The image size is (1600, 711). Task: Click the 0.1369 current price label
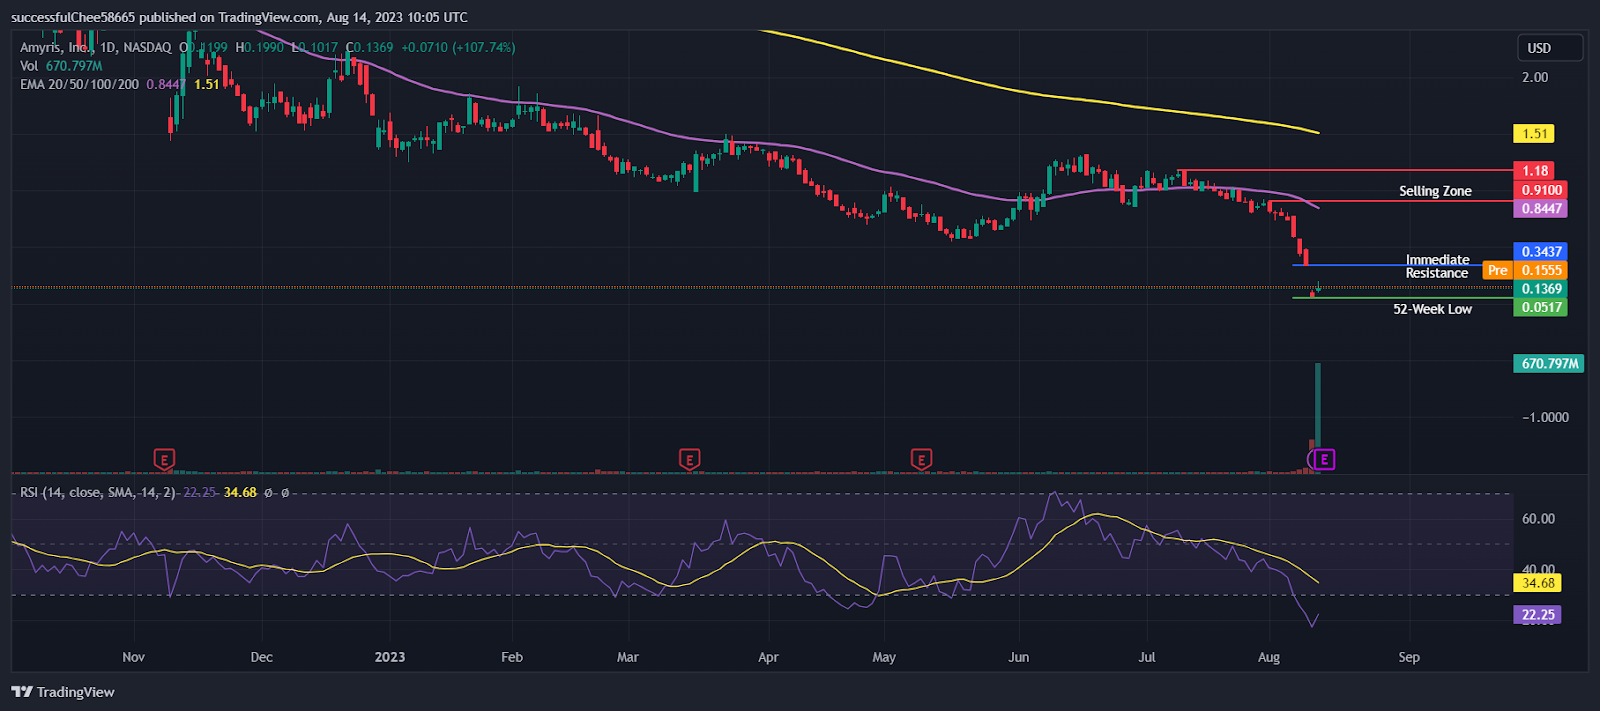click(x=1541, y=289)
